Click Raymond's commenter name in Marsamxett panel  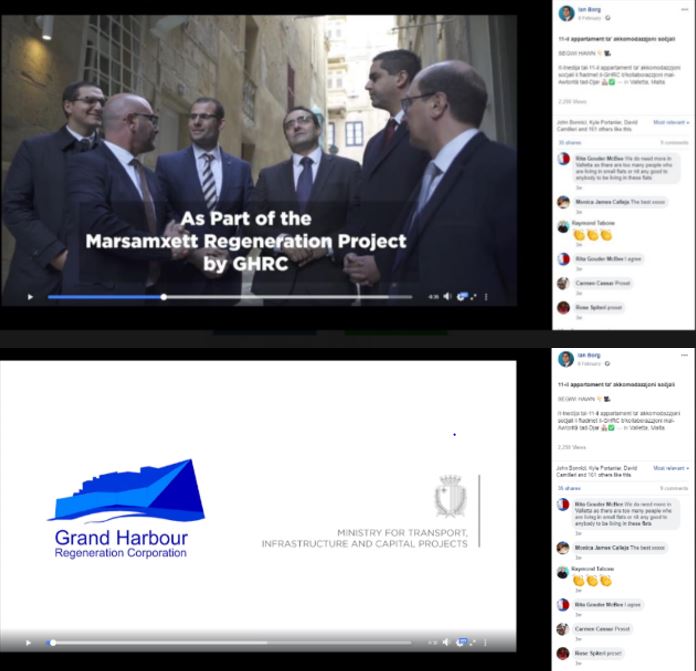pyautogui.click(x=593, y=223)
